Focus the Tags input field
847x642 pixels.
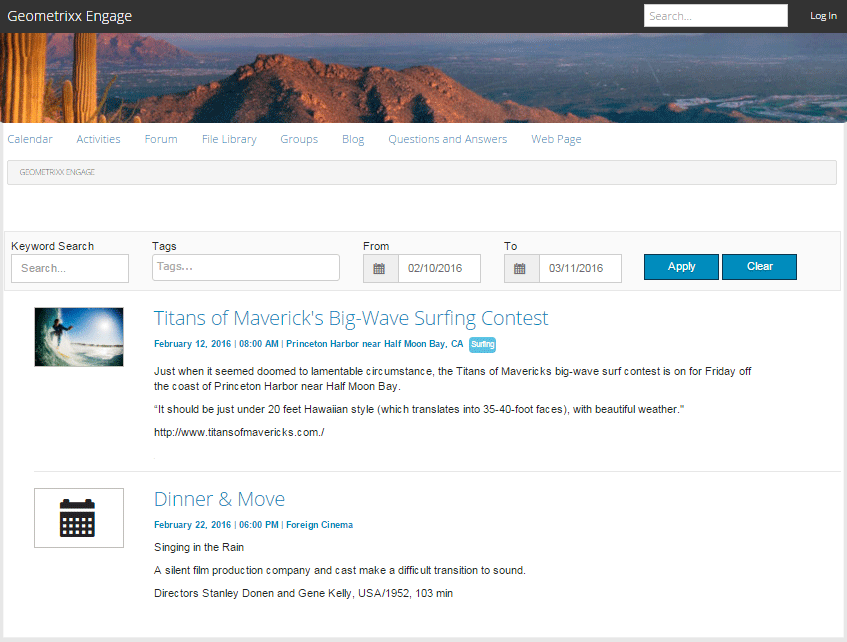coord(246,267)
